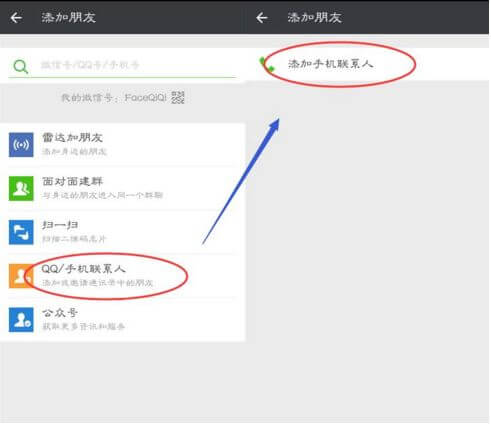Tap subtitle 添加或邀请通讯录中的朋友
This screenshot has height=425, width=491.
pyautogui.click(x=97, y=283)
